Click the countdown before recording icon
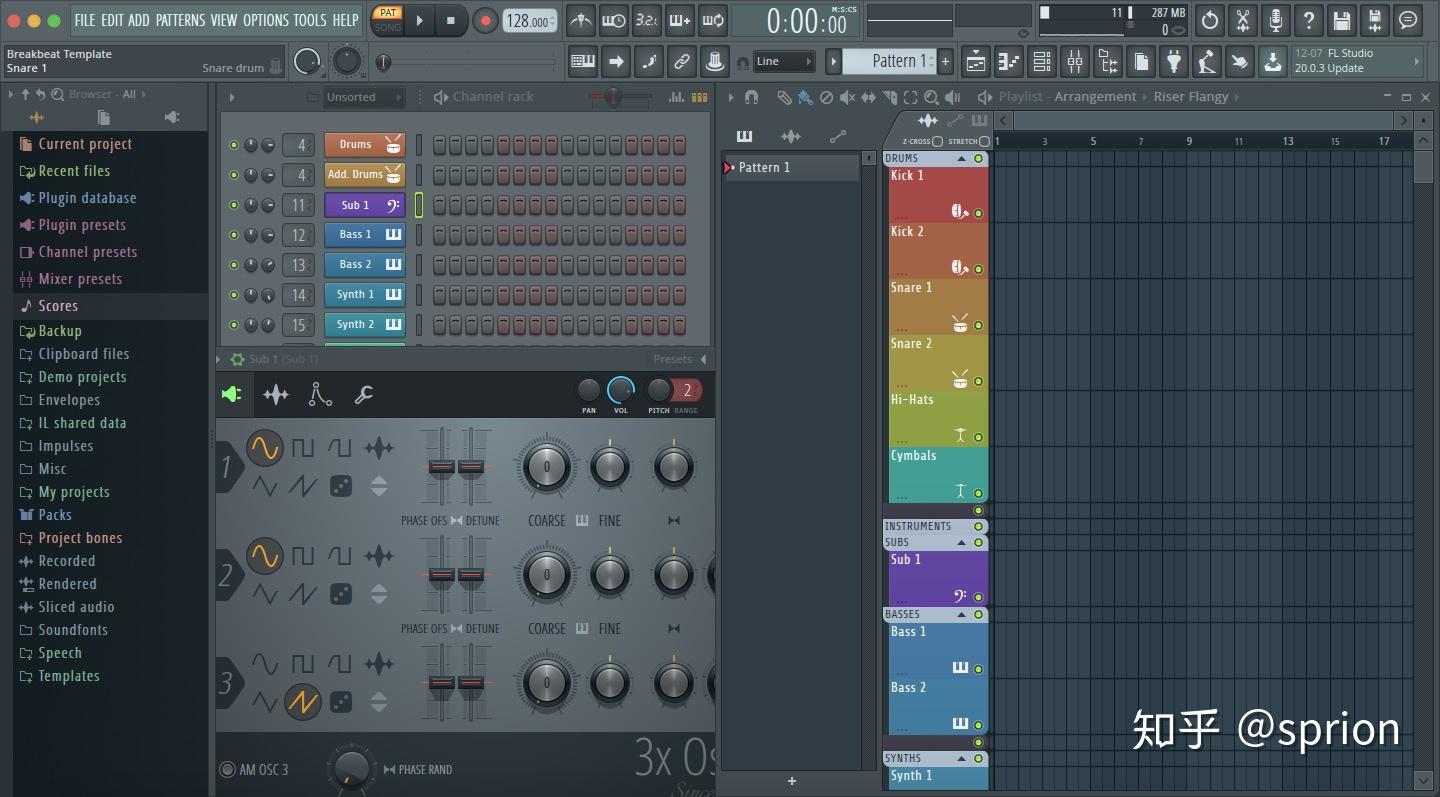1440x797 pixels. [x=647, y=20]
